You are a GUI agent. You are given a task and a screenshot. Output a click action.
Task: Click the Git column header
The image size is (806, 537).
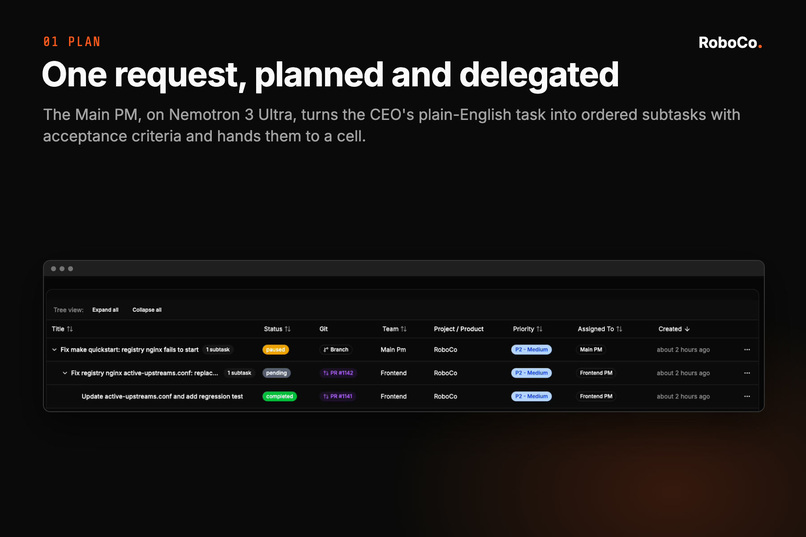pos(324,329)
